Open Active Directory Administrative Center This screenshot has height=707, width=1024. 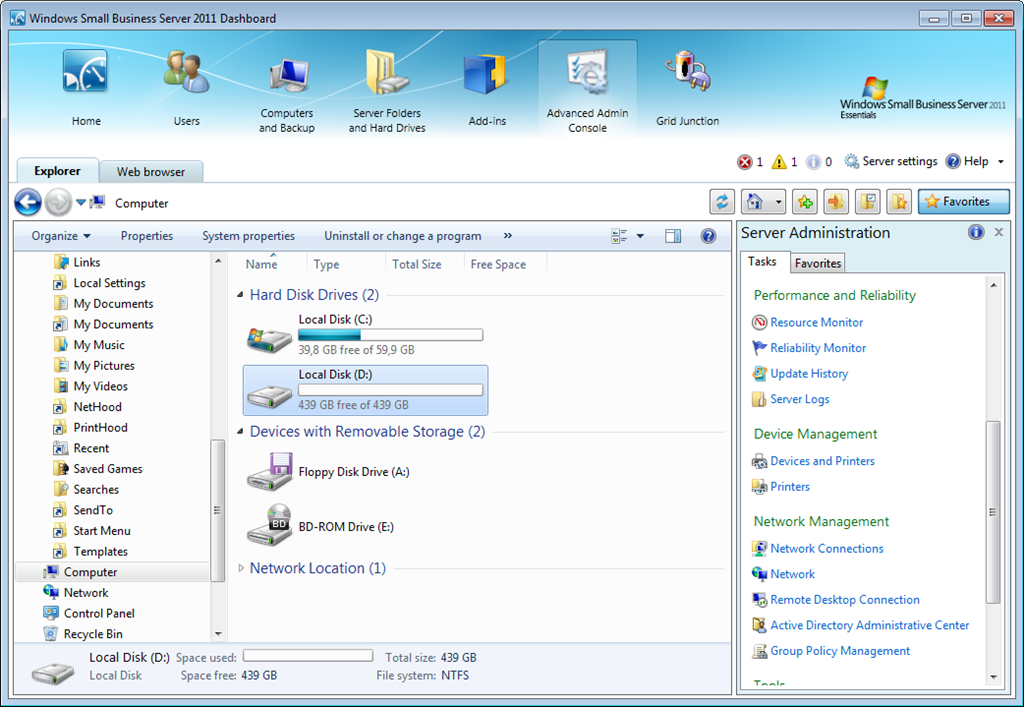pyautogui.click(x=869, y=625)
